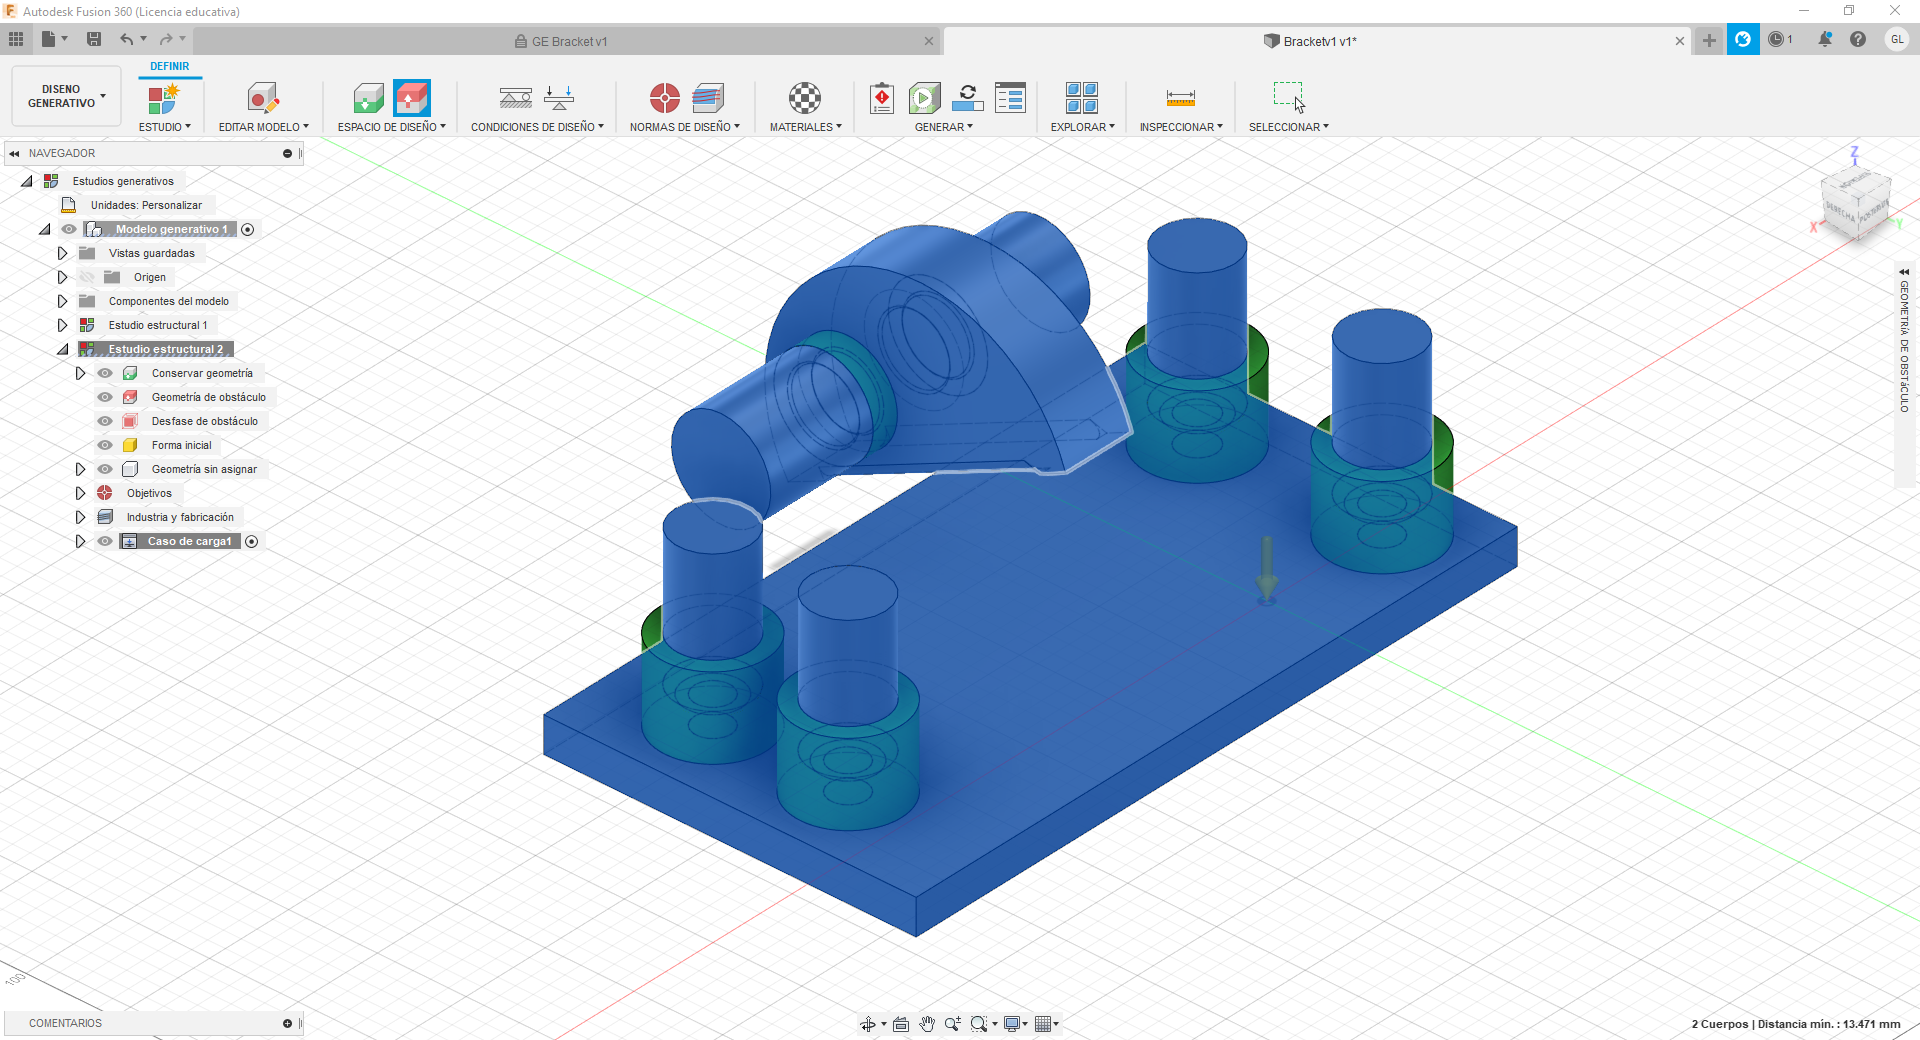Screen dimensions: 1920x1040
Task: Hide Geometría de obstáculo in browser
Action: (x=105, y=397)
